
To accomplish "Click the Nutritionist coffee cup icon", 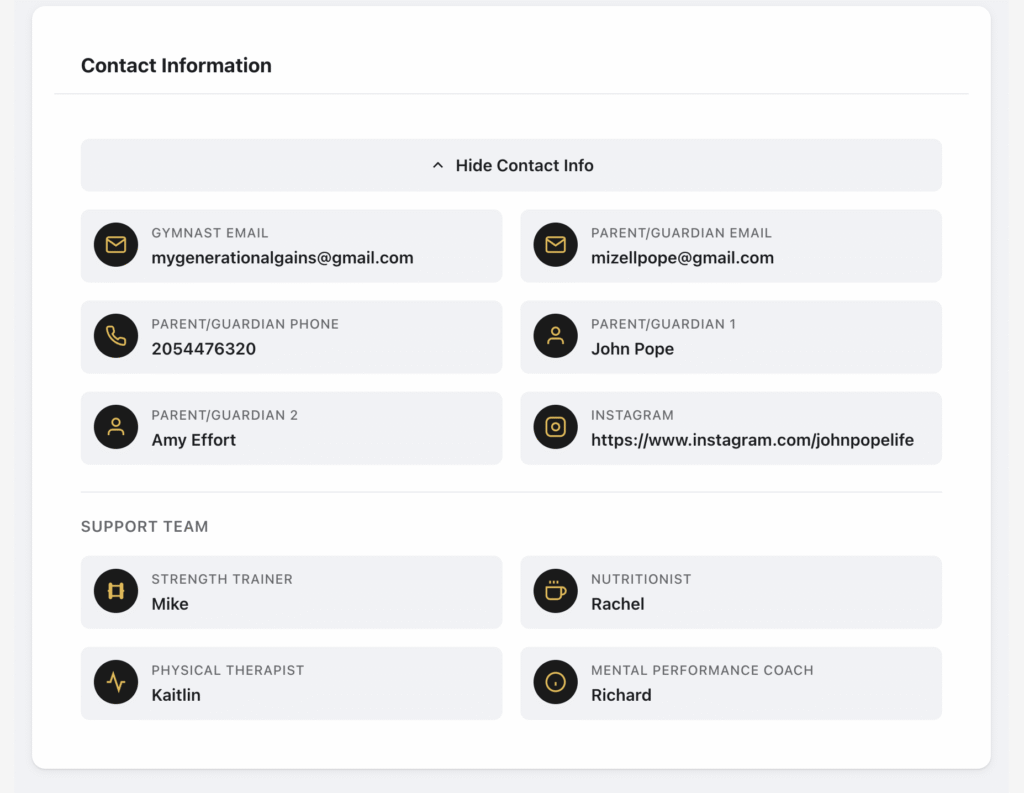I will 555,591.
